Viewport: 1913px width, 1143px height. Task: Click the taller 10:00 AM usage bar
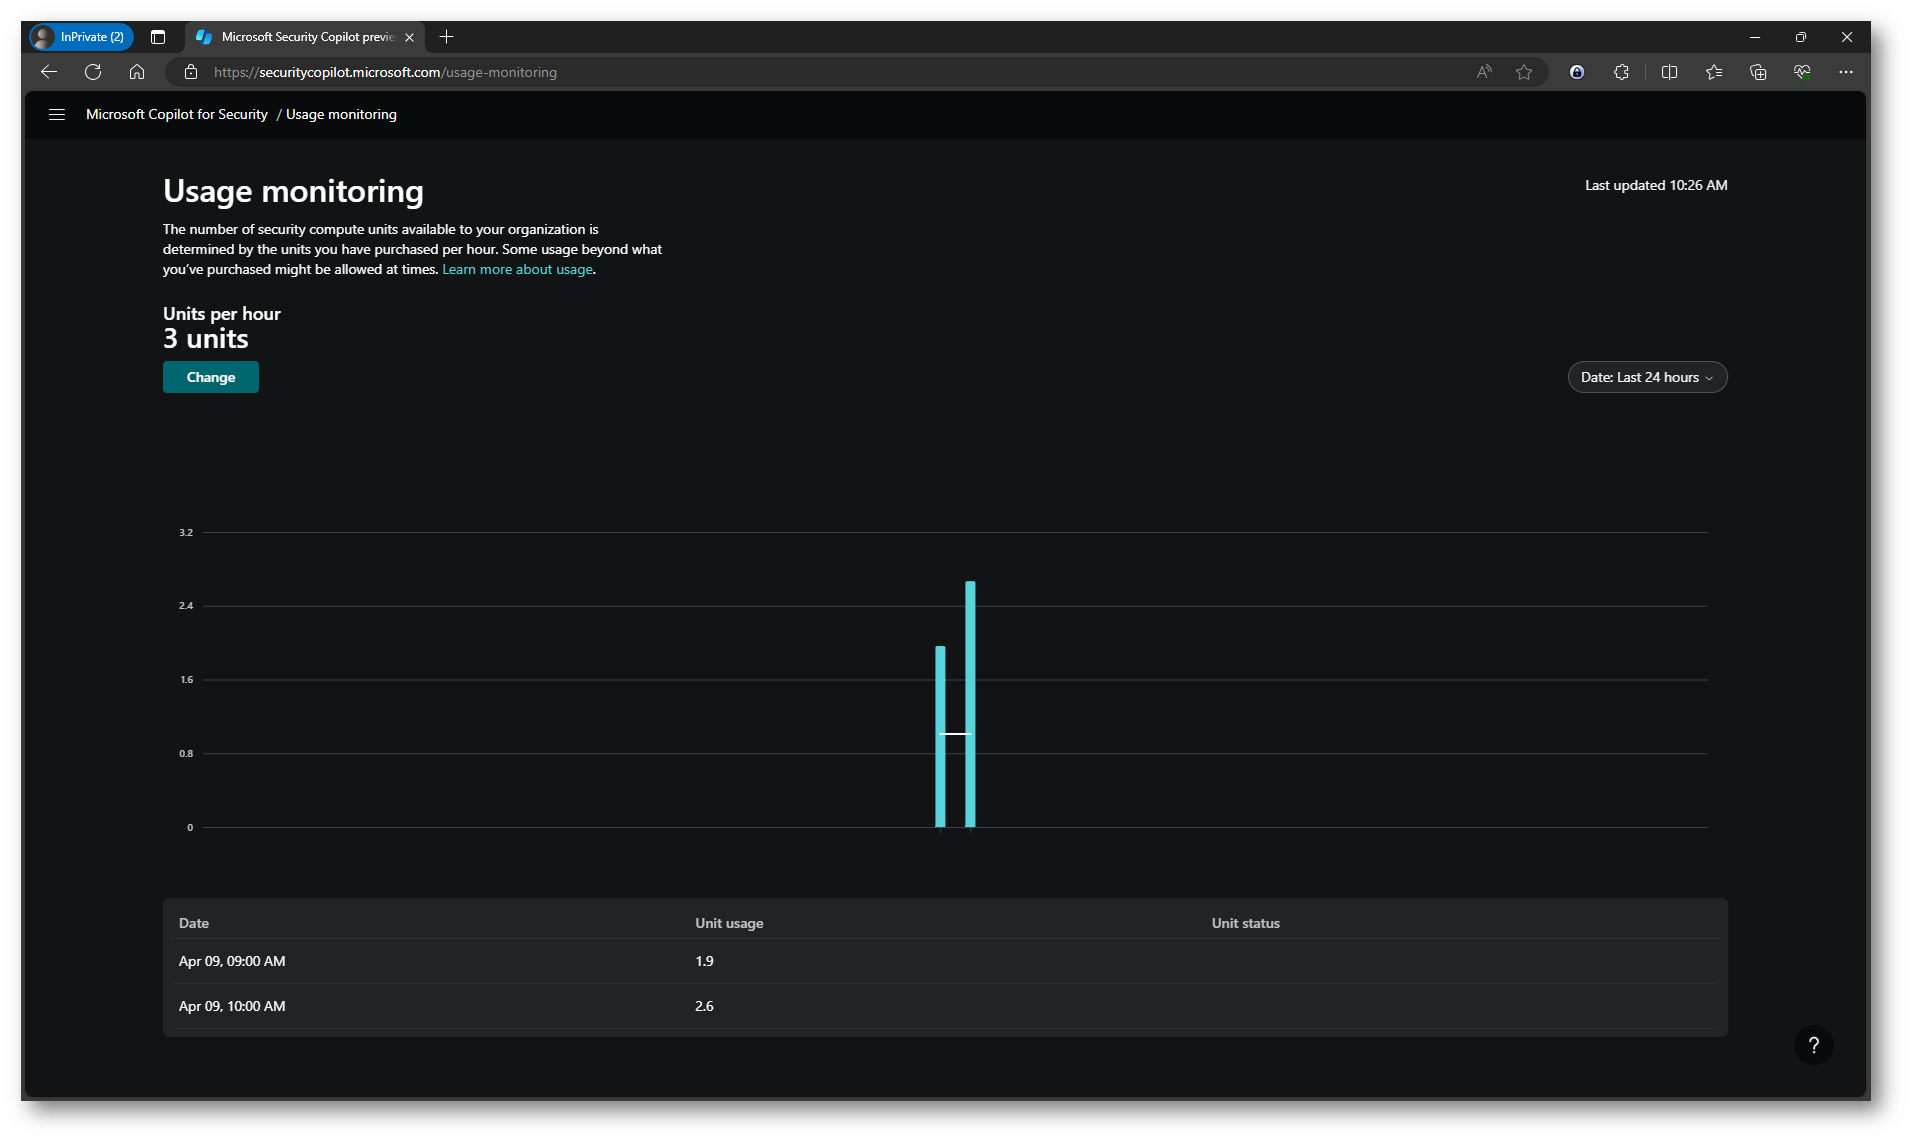(x=970, y=700)
